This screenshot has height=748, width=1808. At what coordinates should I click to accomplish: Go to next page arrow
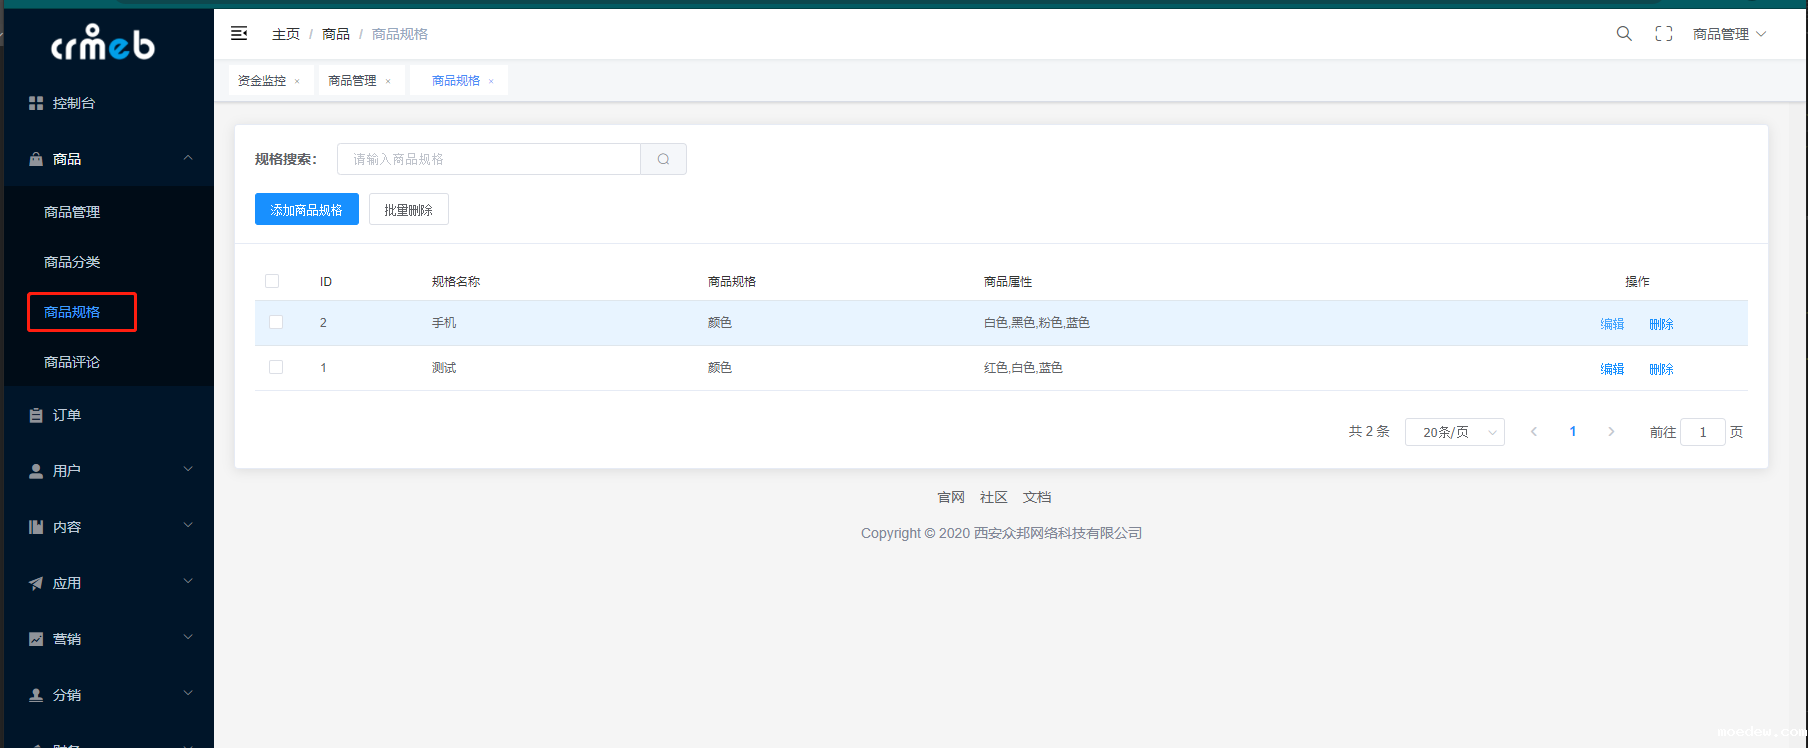(x=1611, y=432)
